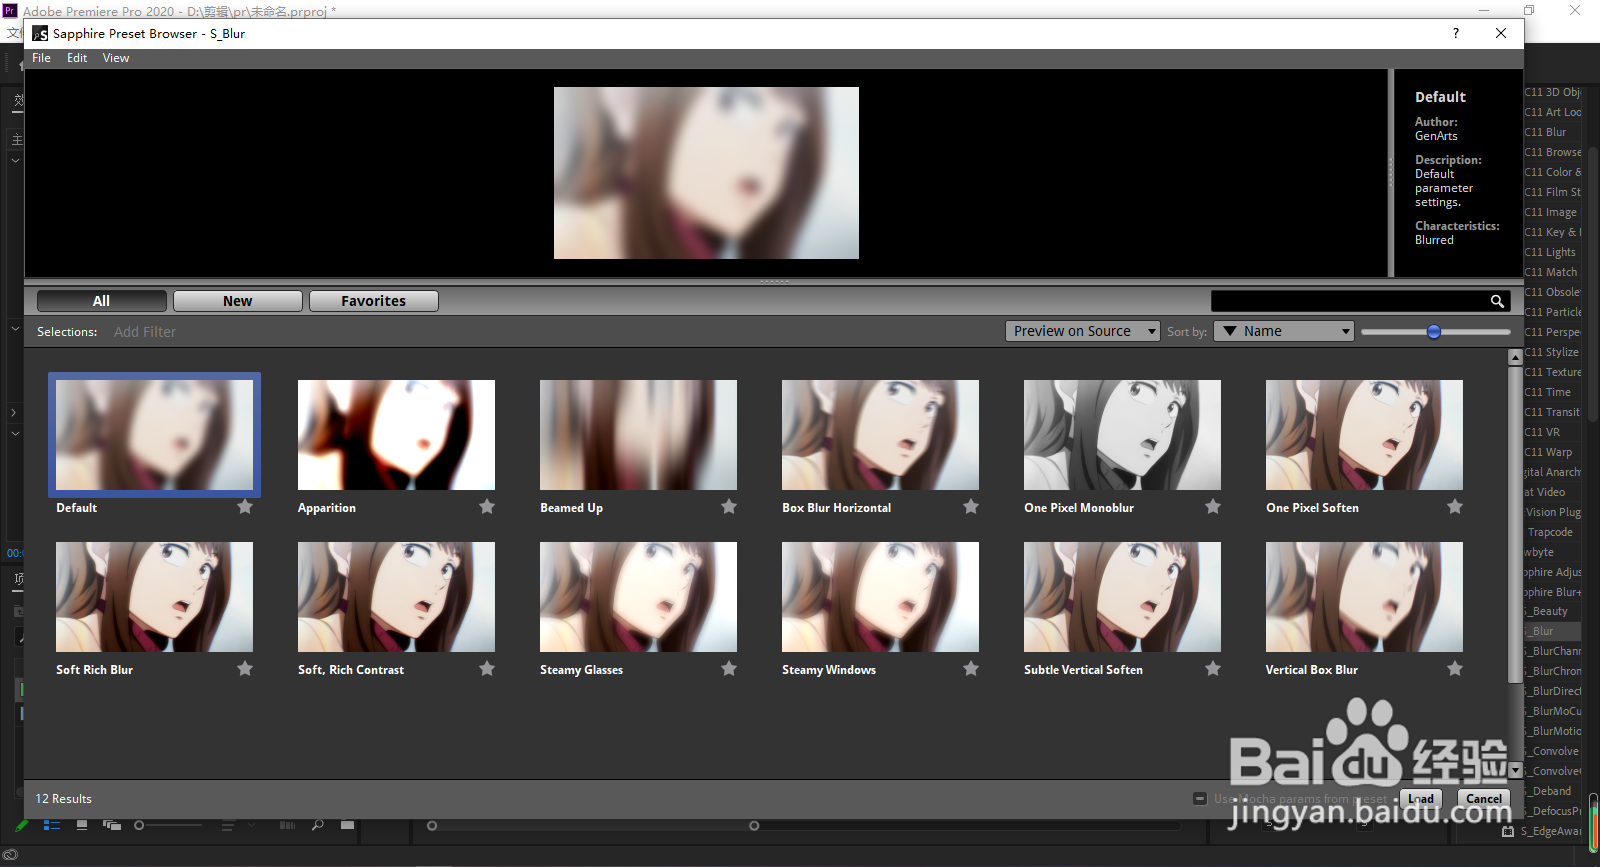Select the Steamy Glasses thumbnail

pyautogui.click(x=638, y=597)
